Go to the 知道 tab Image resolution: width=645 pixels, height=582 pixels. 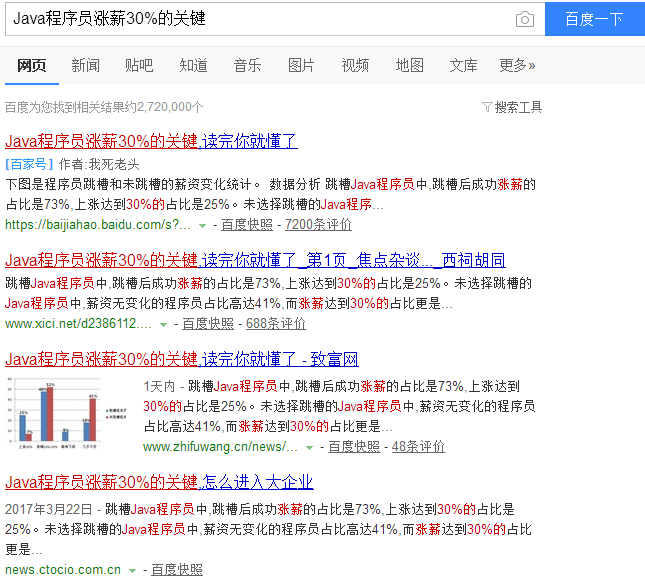pos(193,65)
